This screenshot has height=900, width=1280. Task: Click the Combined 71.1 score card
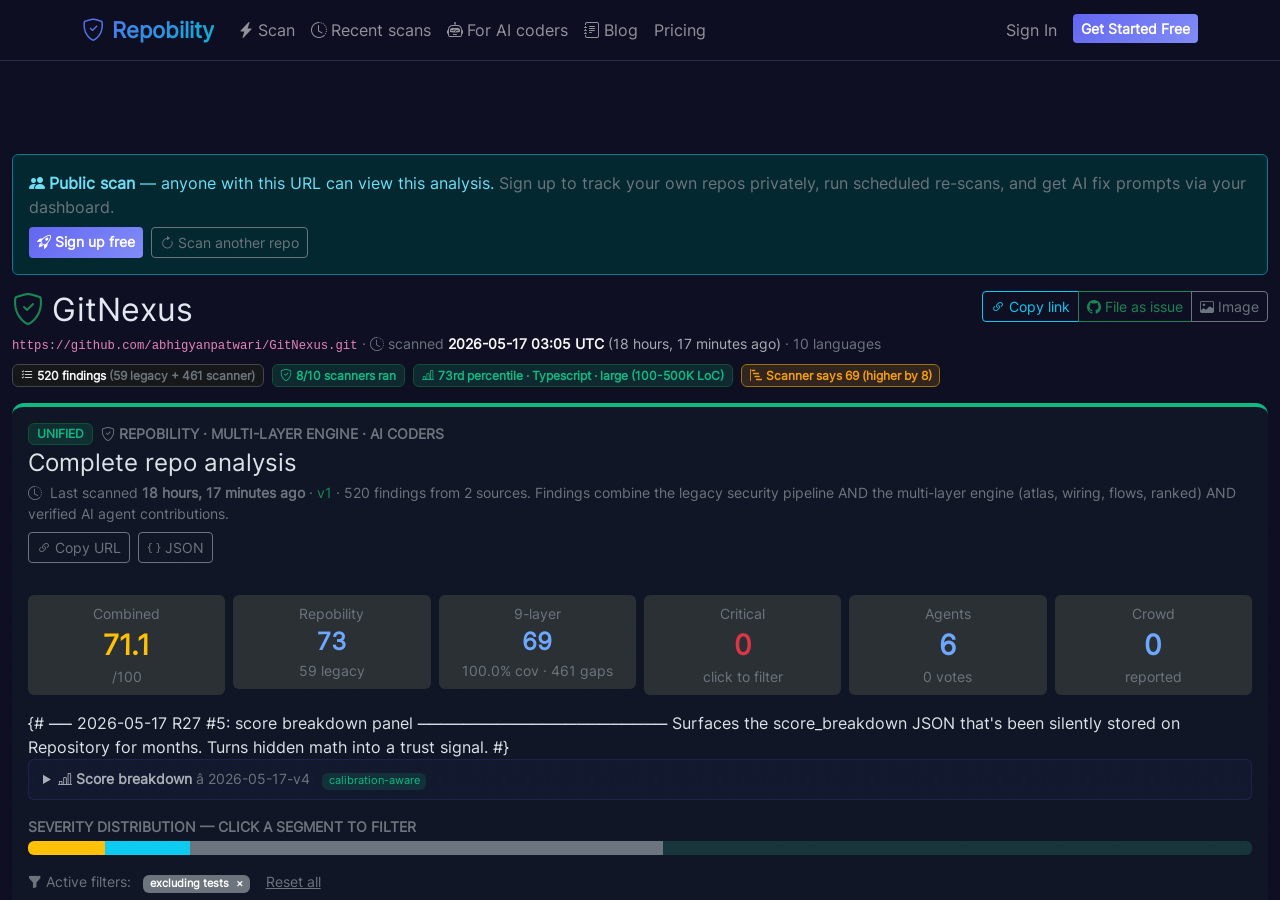pyautogui.click(x=126, y=645)
